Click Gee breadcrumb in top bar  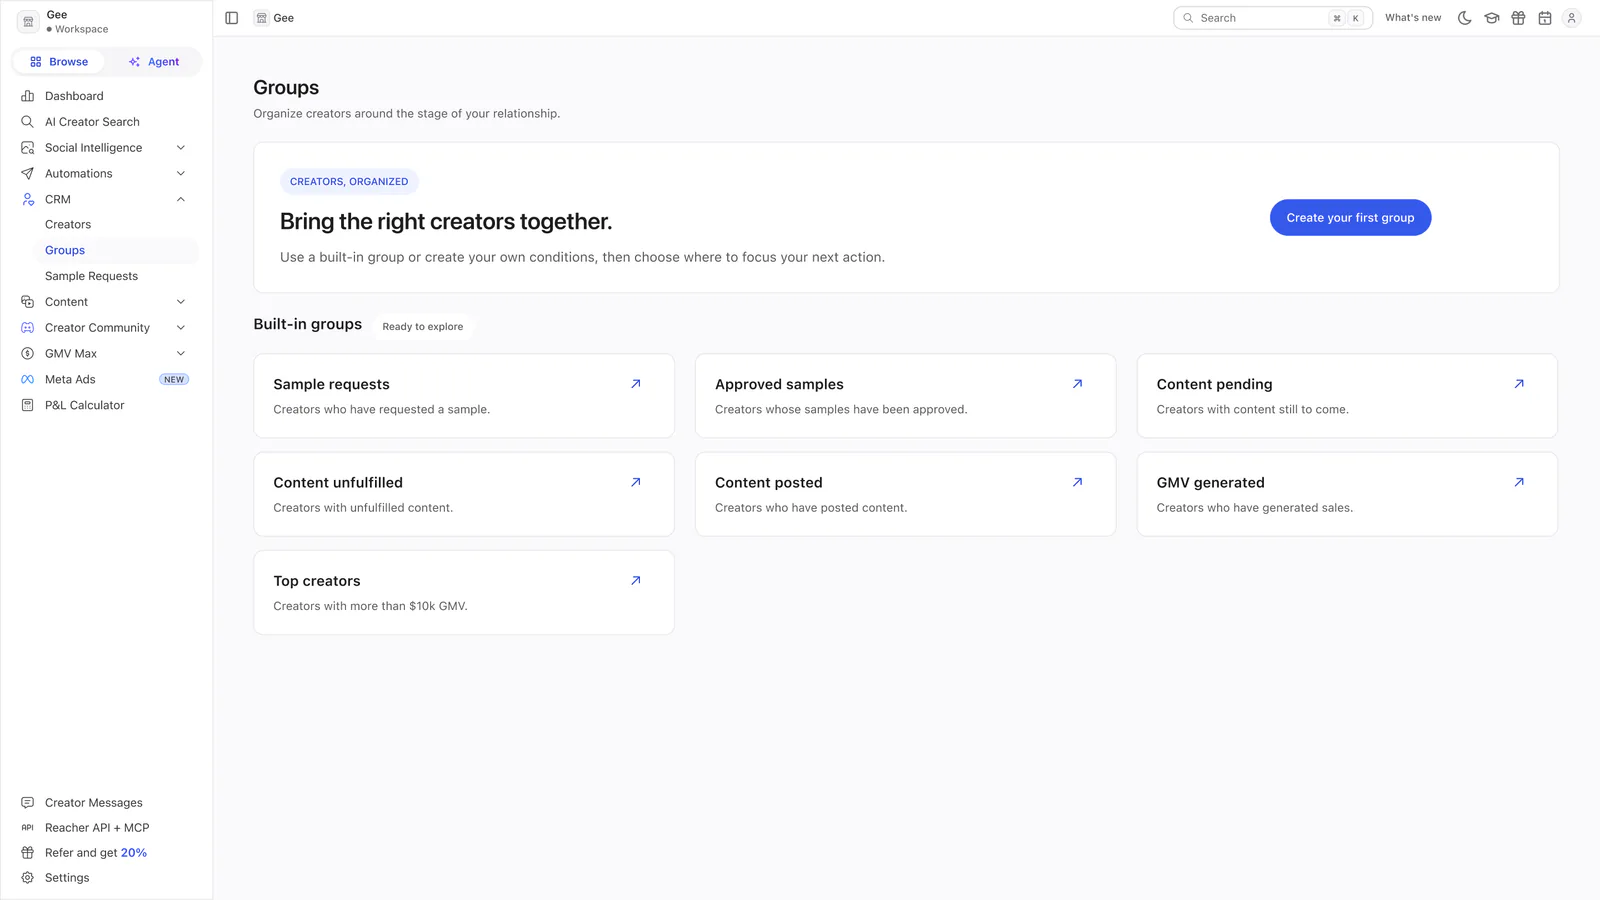[274, 18]
